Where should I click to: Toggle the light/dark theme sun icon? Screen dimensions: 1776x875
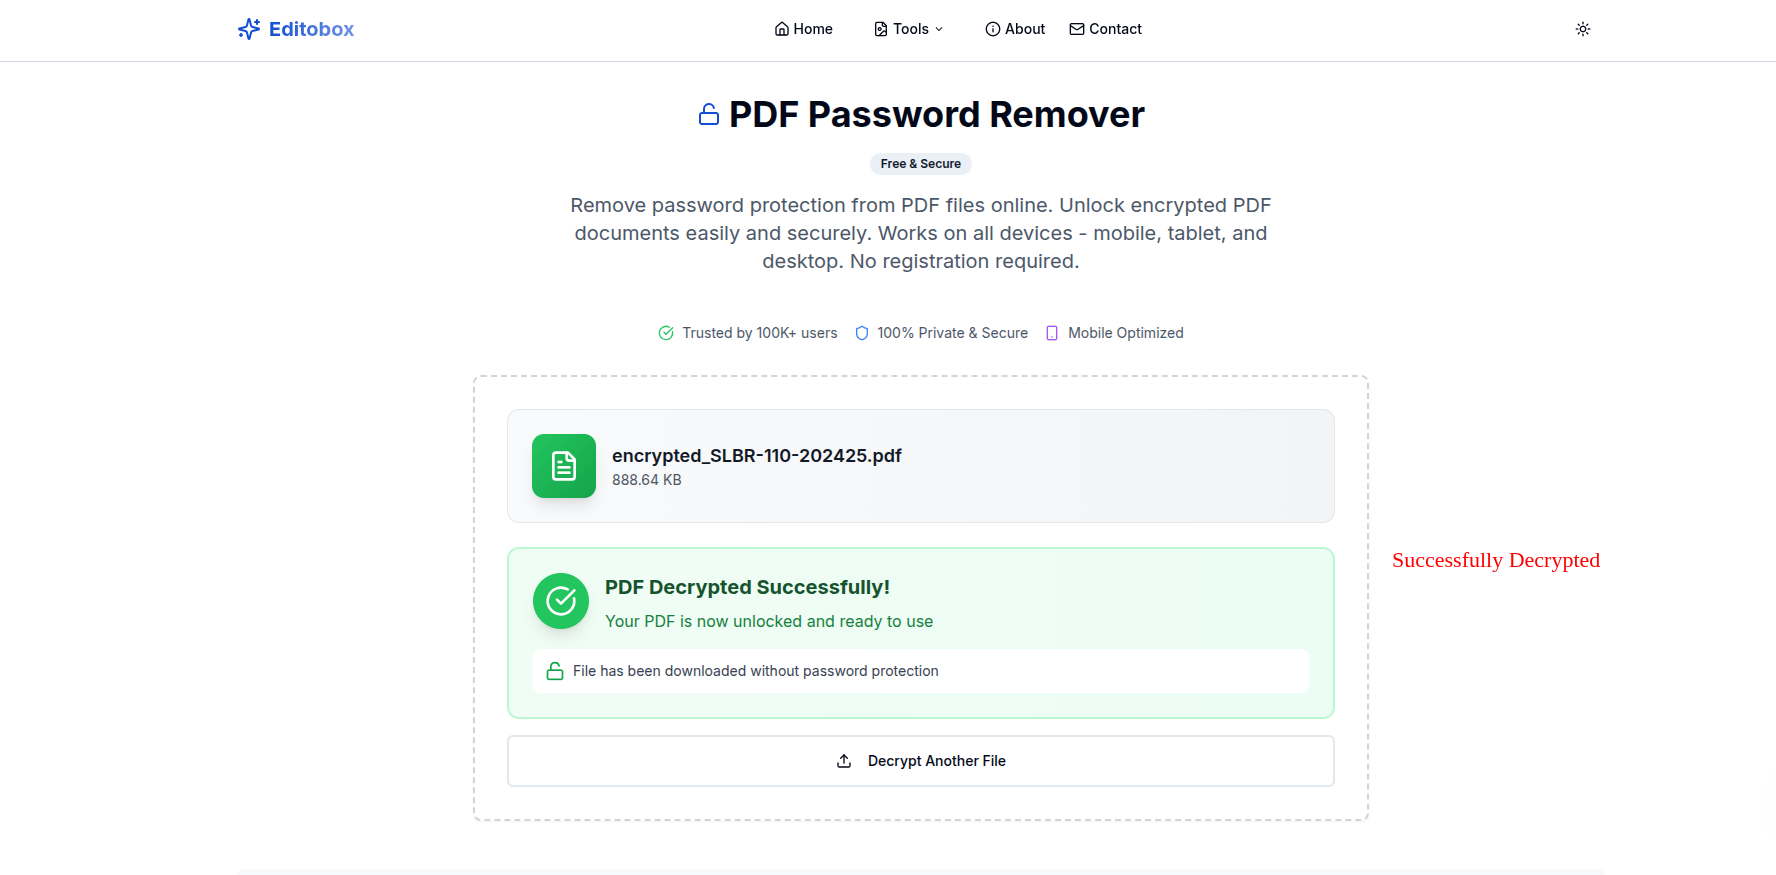(x=1583, y=29)
